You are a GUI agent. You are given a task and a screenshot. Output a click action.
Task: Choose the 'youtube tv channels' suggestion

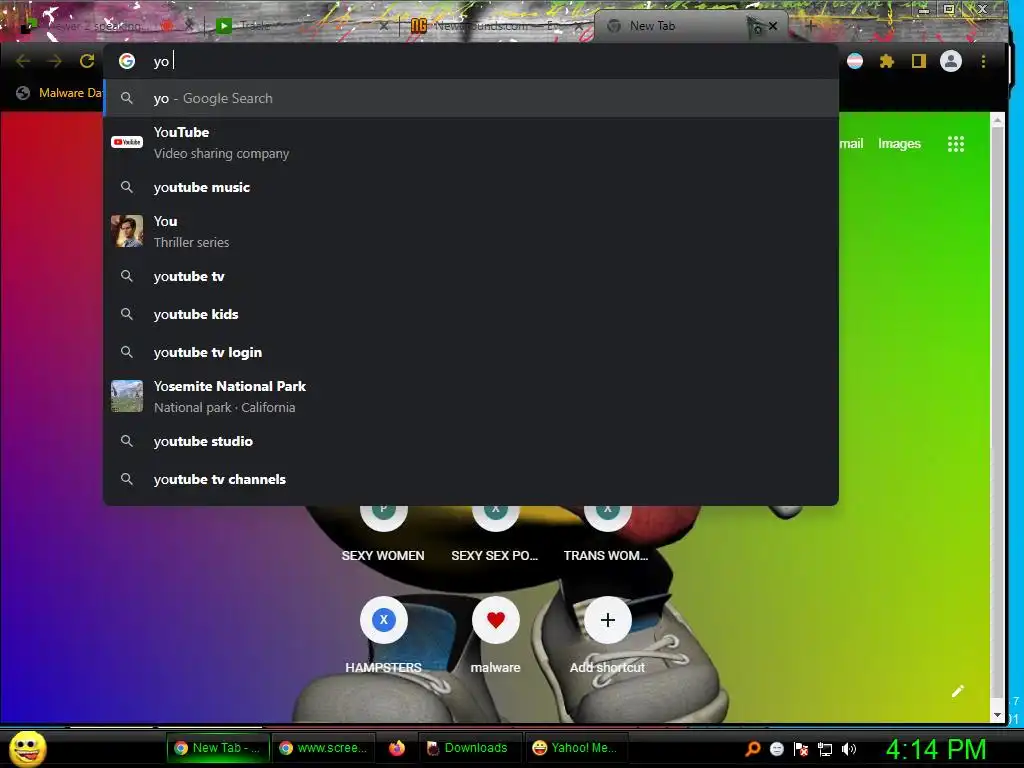click(x=471, y=479)
